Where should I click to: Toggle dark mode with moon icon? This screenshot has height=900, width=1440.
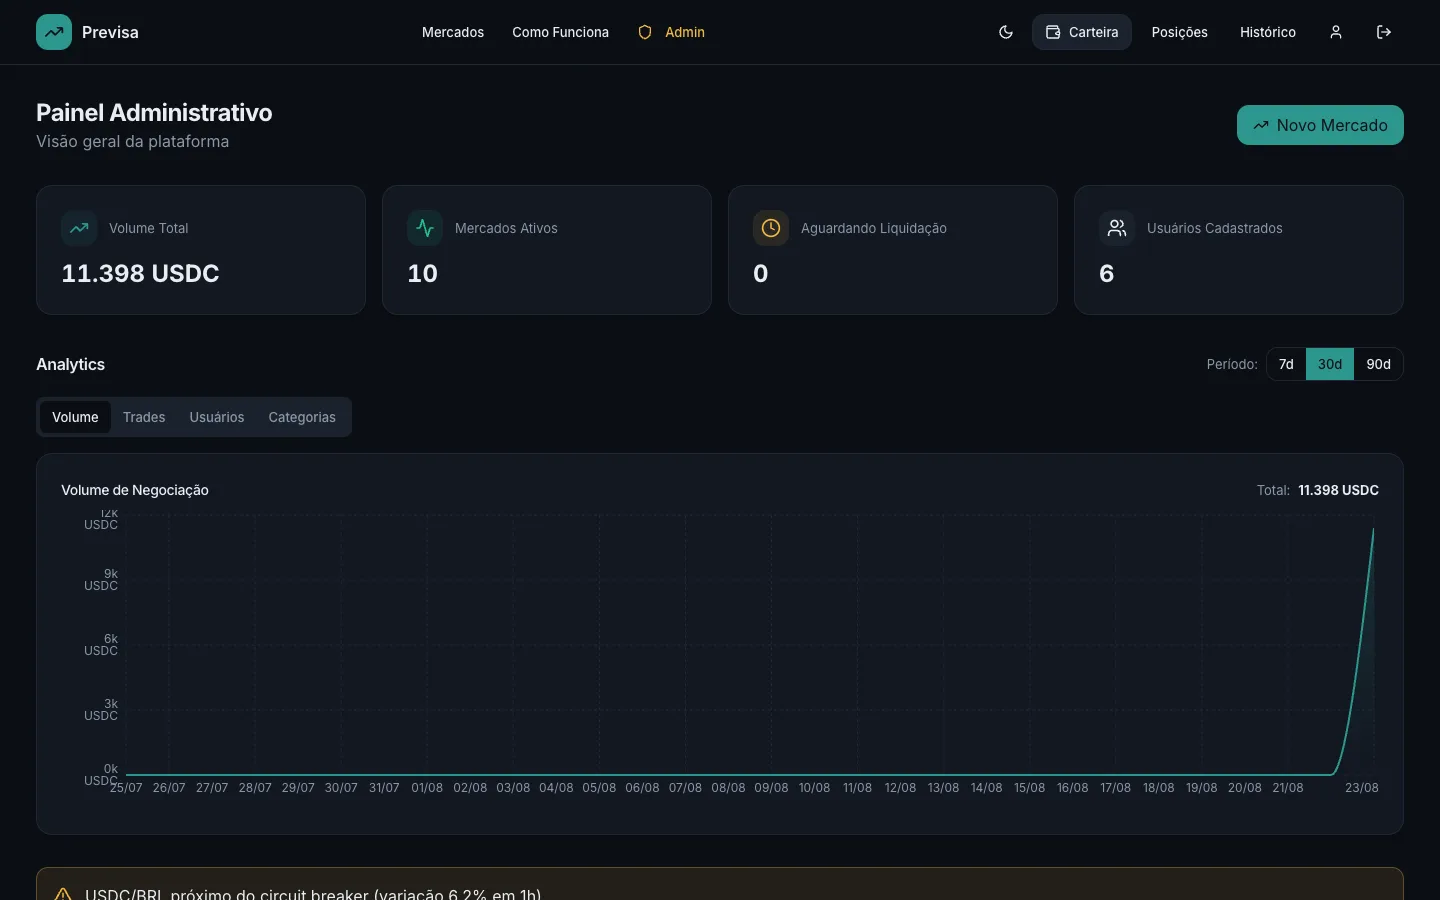click(1006, 32)
